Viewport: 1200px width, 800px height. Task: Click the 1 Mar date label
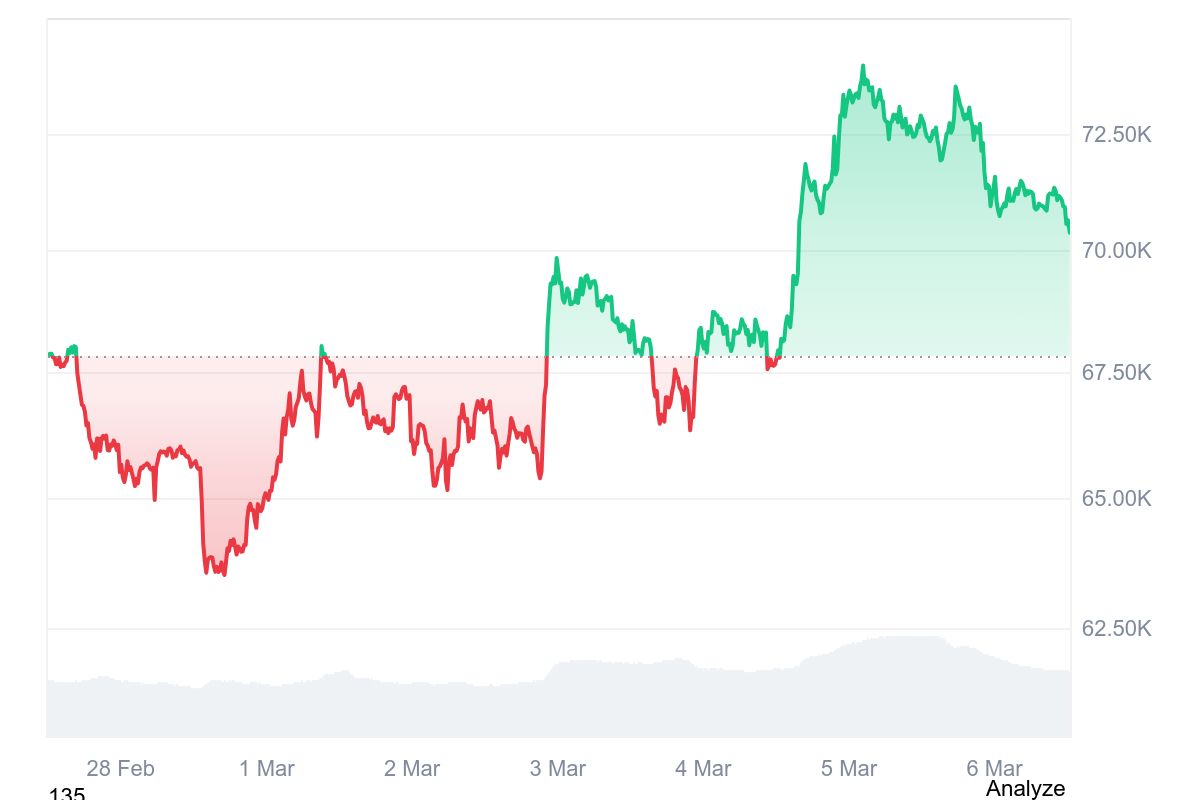266,768
